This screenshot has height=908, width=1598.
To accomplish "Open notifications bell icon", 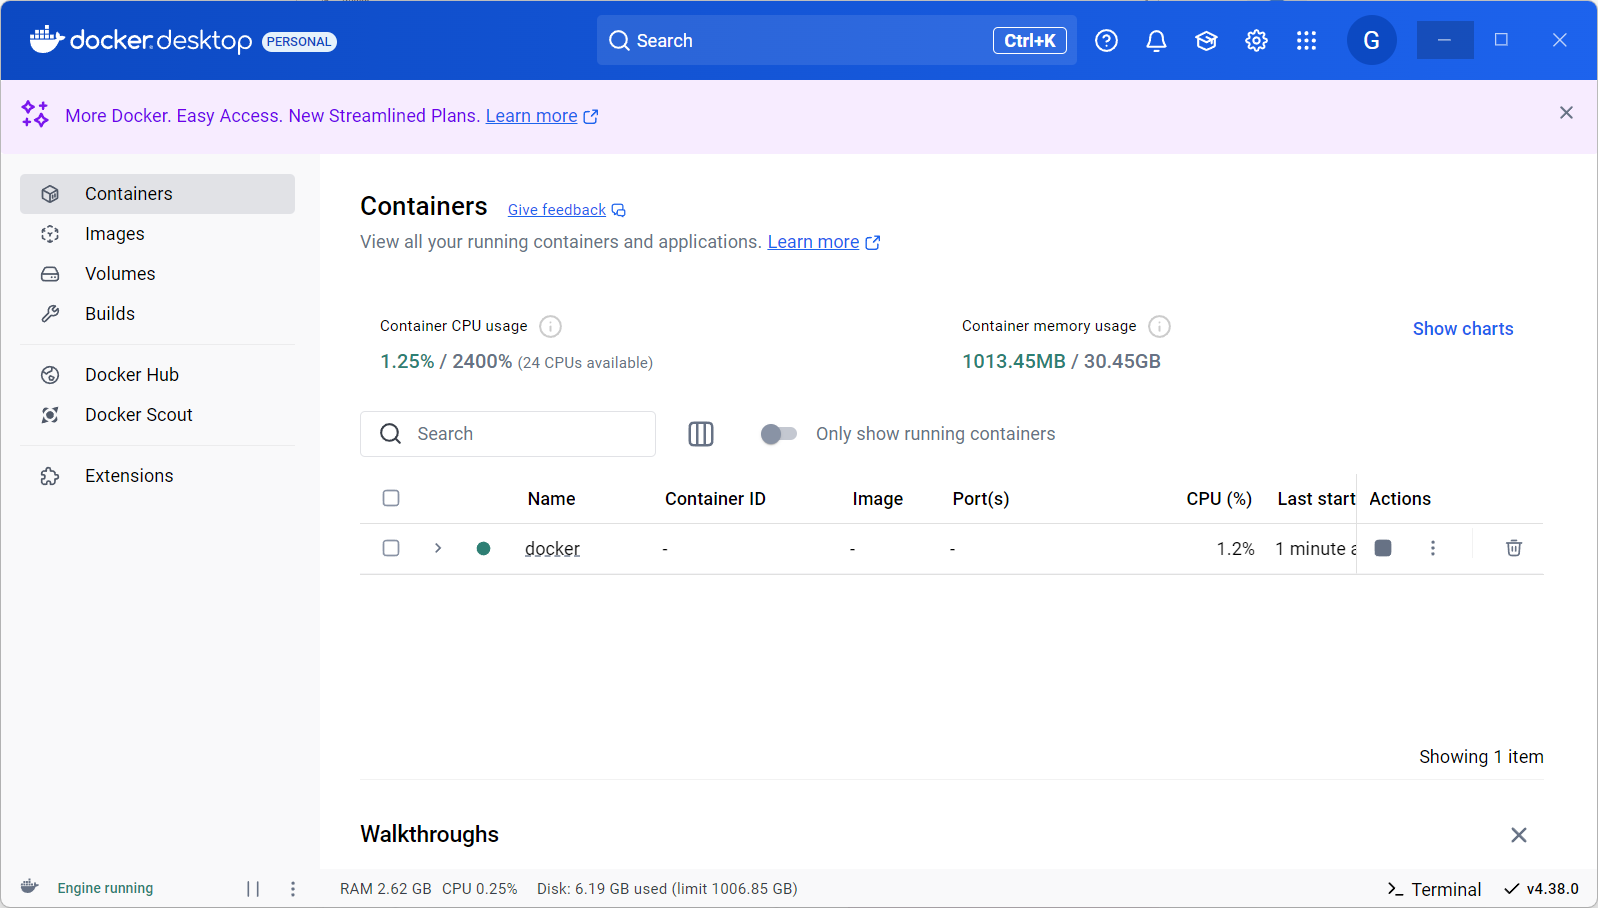I will (x=1156, y=41).
